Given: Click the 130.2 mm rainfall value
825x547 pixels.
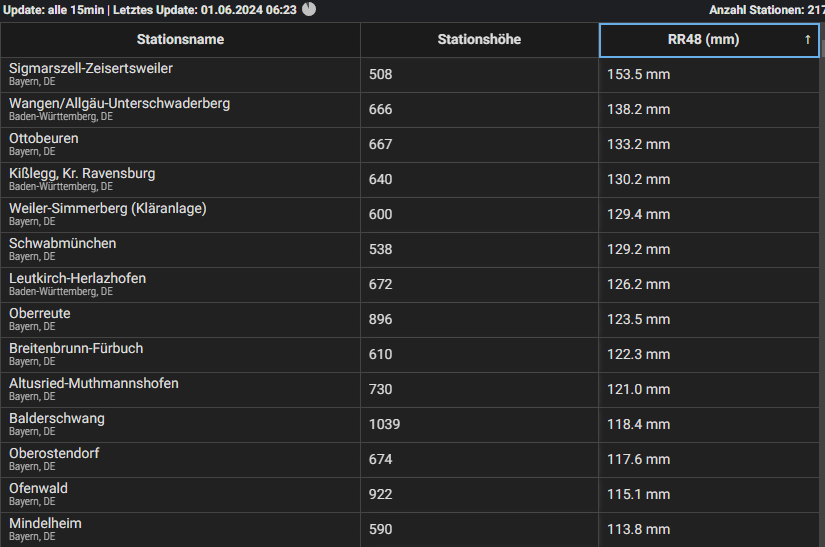Looking at the screenshot, I should [x=639, y=179].
